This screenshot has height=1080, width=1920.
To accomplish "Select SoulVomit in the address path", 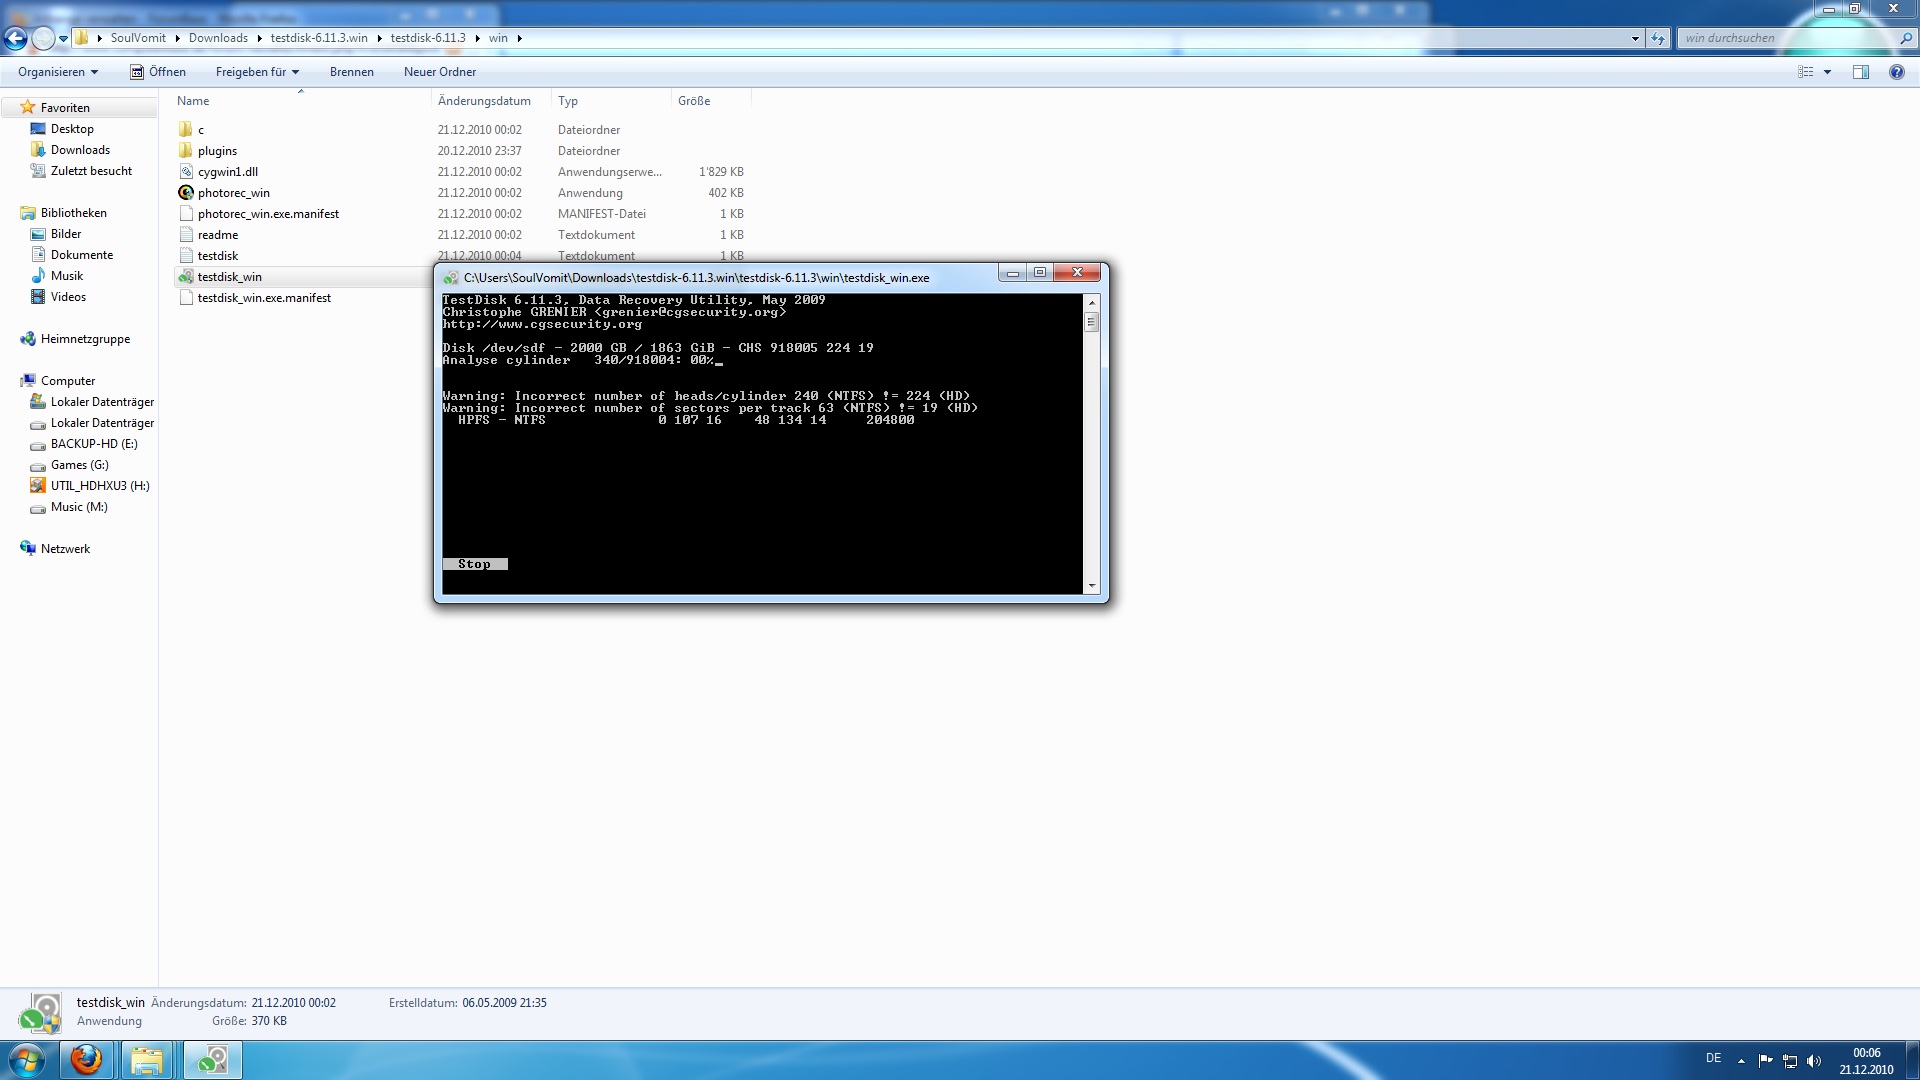I will point(138,38).
